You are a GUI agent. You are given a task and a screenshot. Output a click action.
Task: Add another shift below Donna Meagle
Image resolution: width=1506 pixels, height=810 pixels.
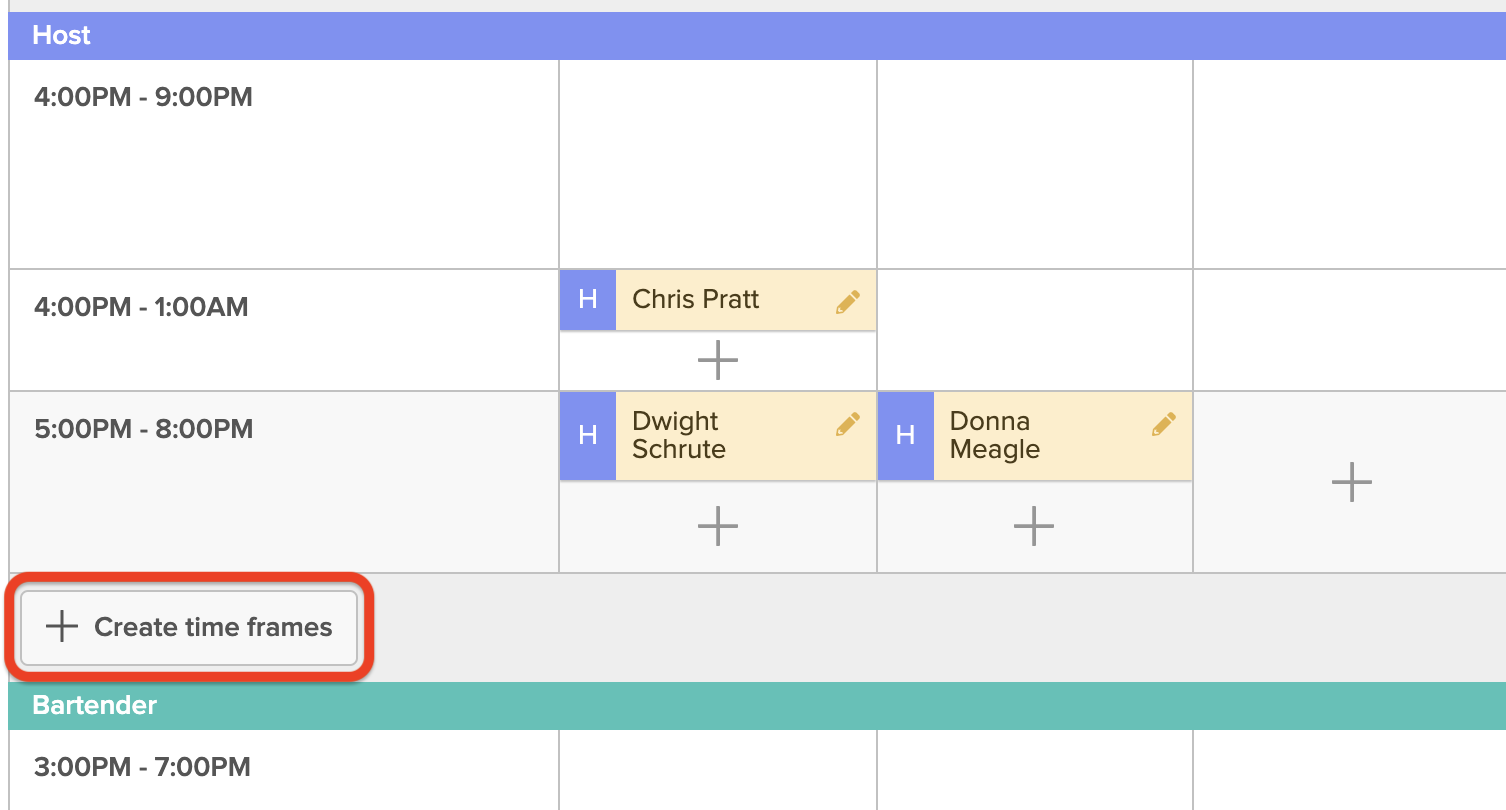coord(1033,525)
